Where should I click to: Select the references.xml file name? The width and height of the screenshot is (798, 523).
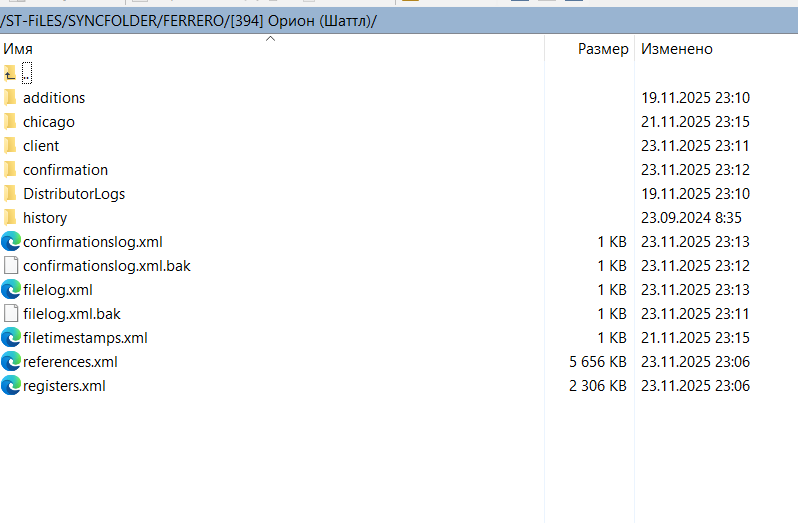click(x=70, y=362)
